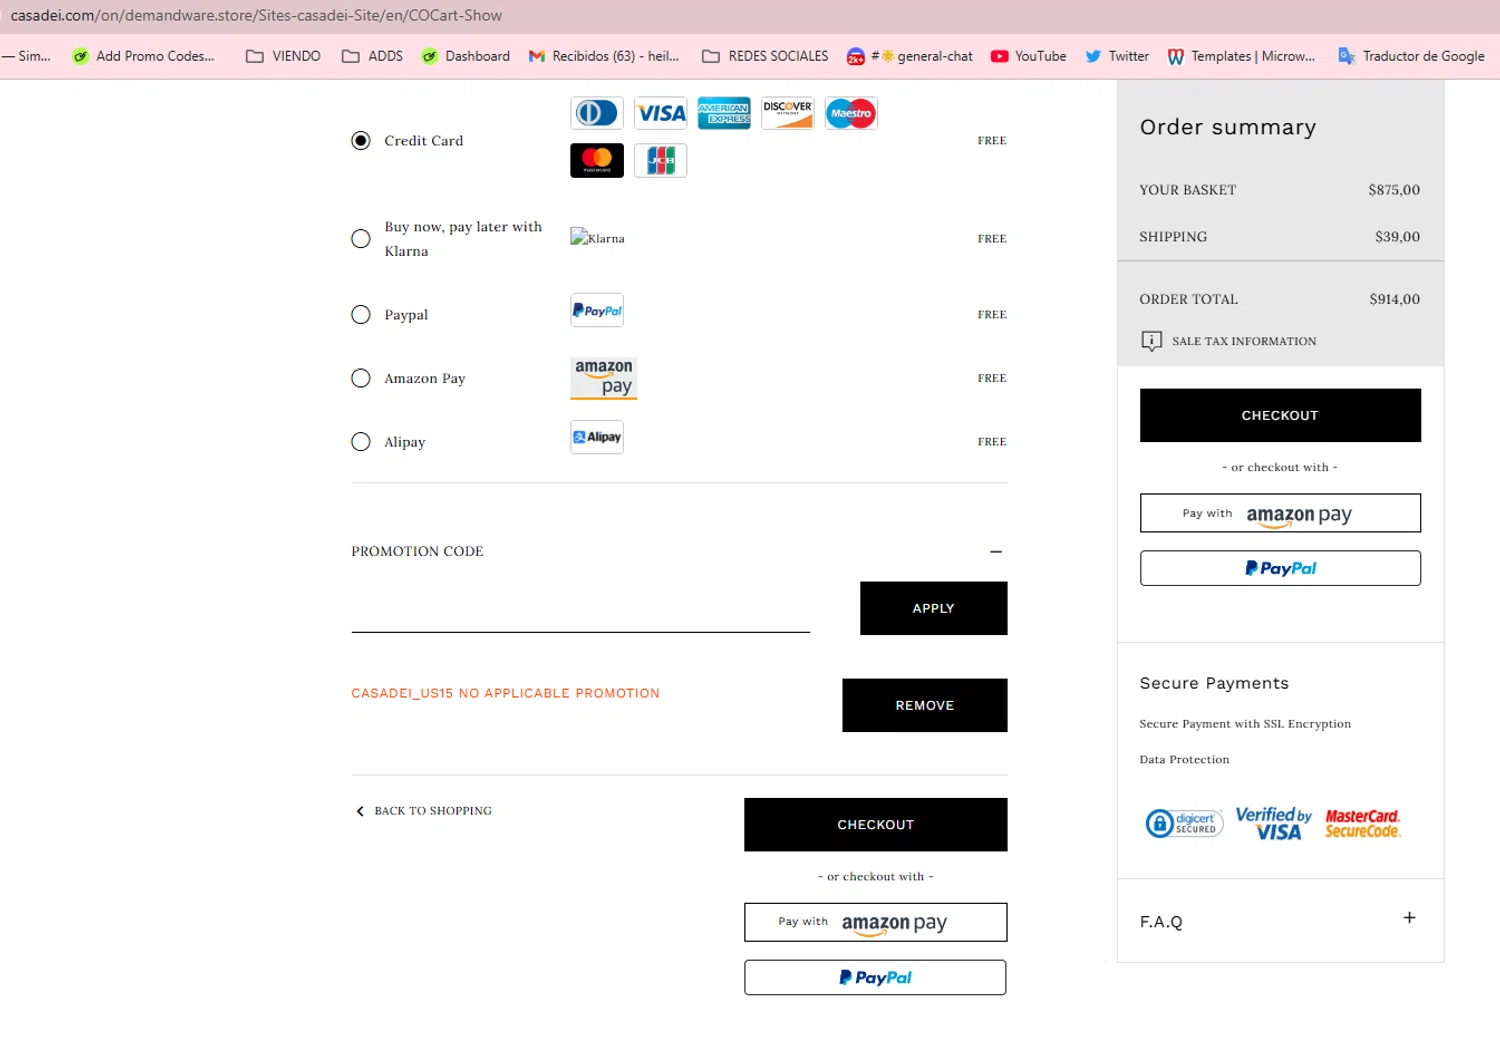Click the Discover card logo
Screen dimensions: 1500x1046
coord(788,113)
